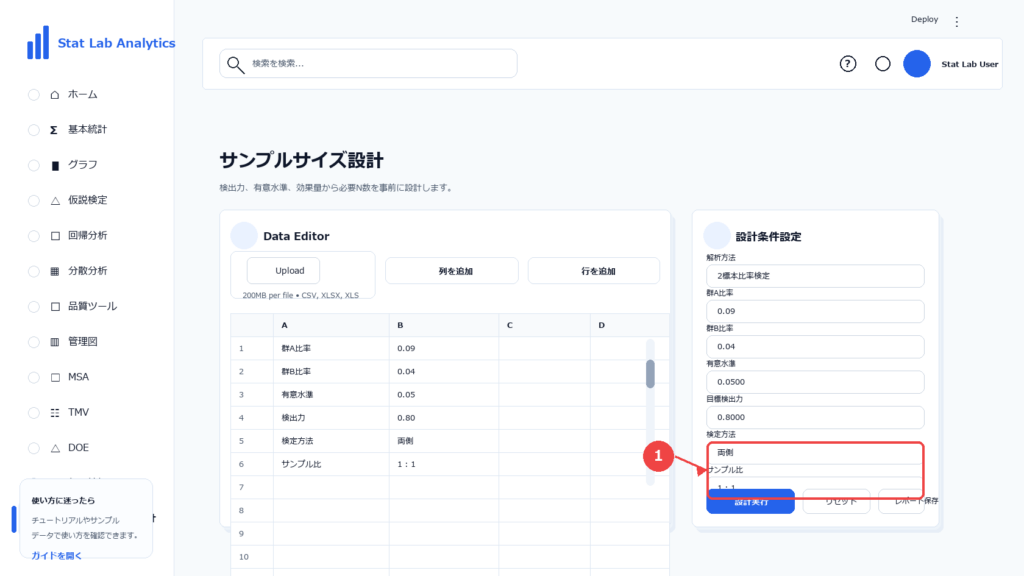Select the 品質ツール radio button
Viewport: 1024px width, 576px height.
point(34,306)
